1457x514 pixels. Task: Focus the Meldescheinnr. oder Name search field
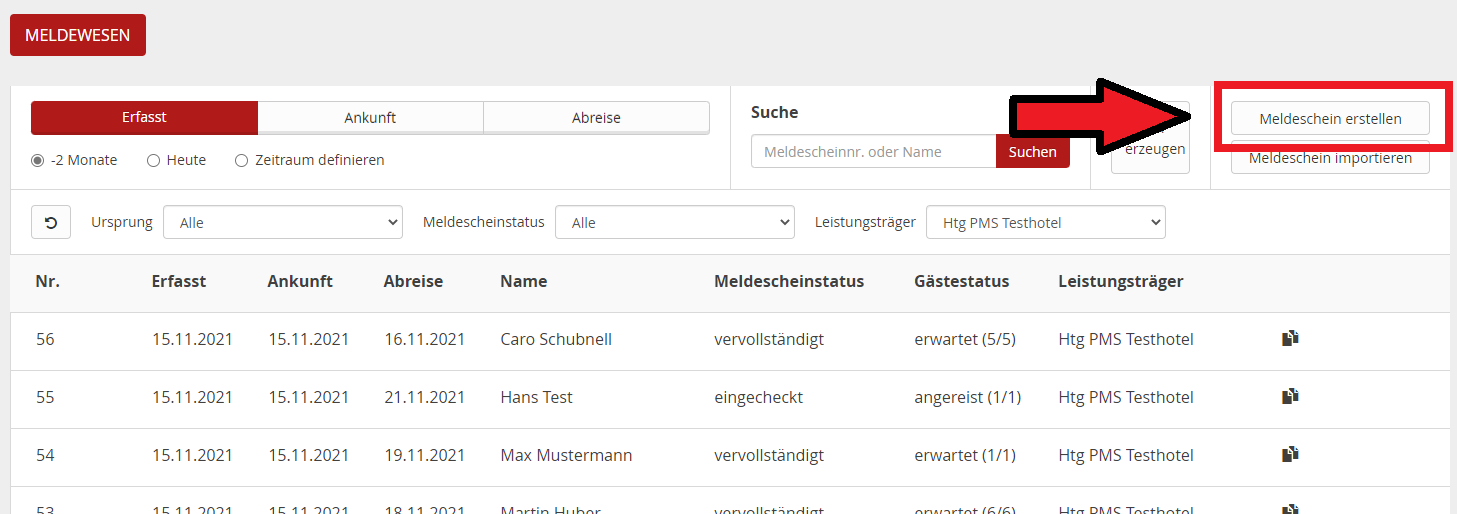(873, 152)
